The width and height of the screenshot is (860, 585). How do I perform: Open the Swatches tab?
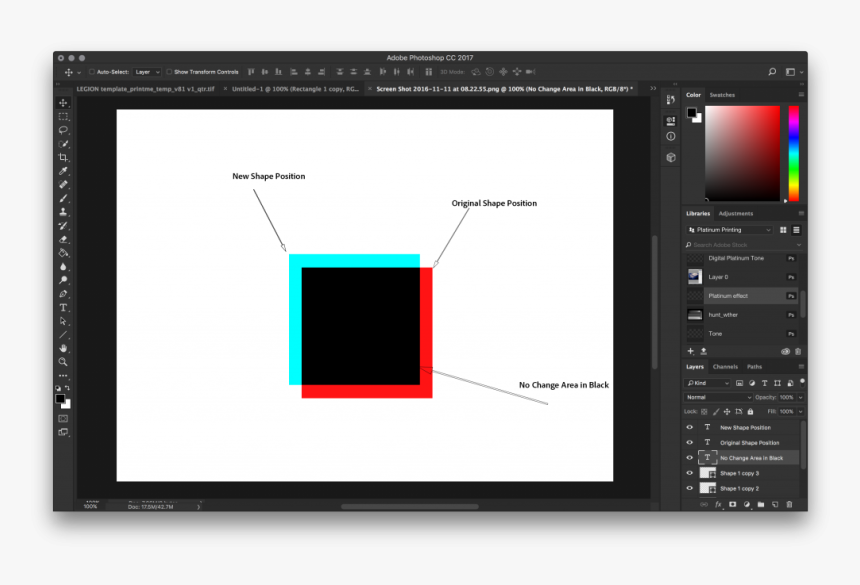722,95
